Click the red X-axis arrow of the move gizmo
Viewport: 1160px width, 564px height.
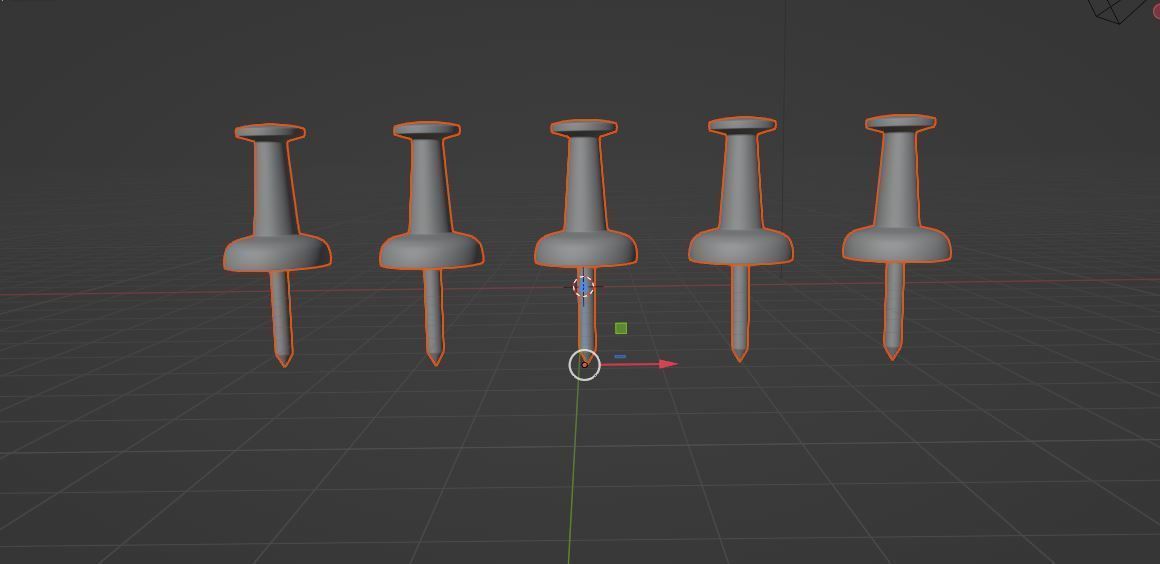[x=640, y=364]
